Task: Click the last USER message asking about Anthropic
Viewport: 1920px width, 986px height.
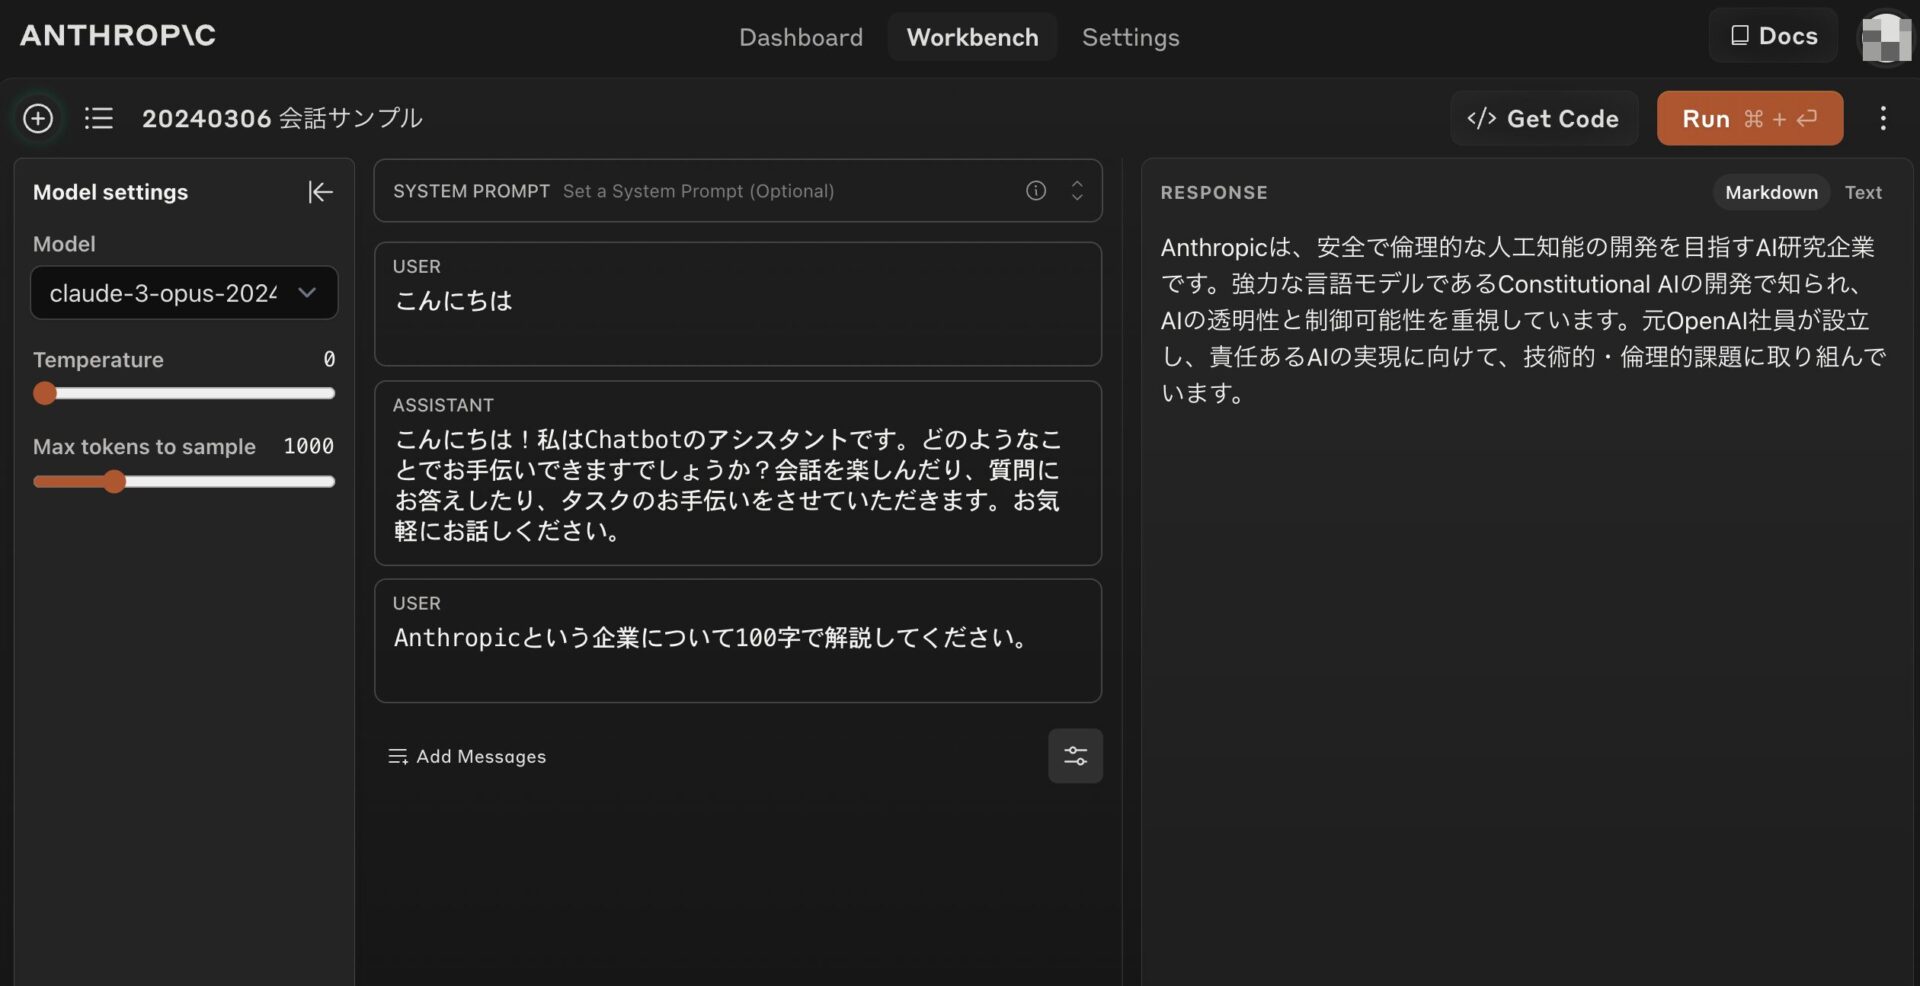Action: point(737,640)
